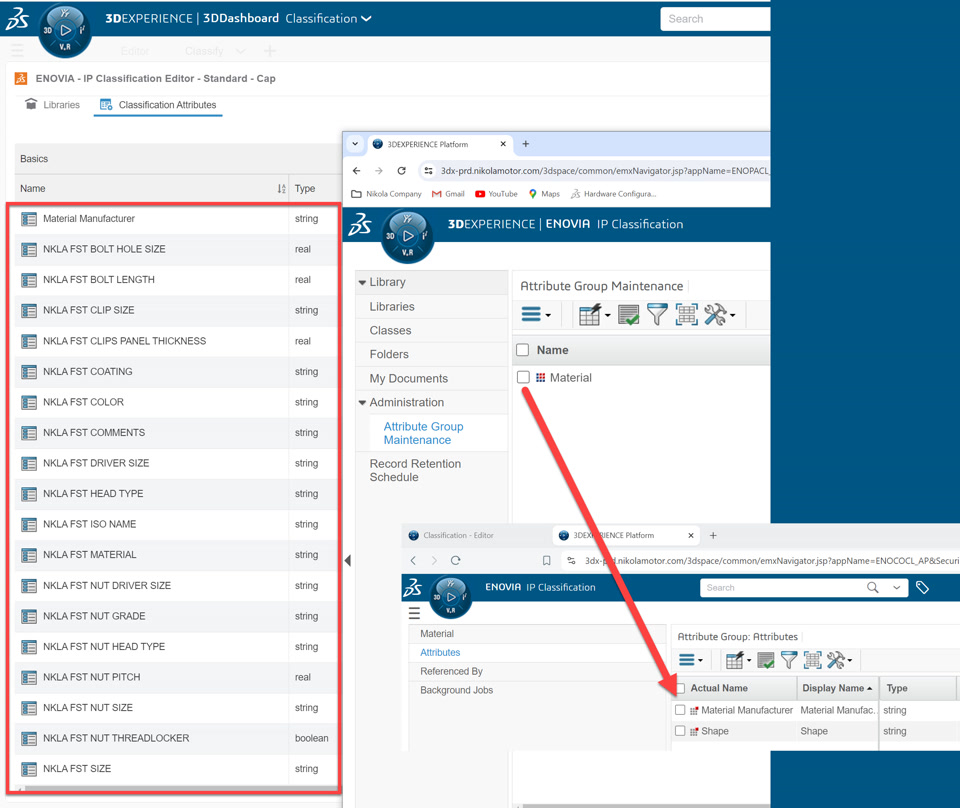Click the NKLA FST CLIP SIZE row icon
Screen dimensions: 960x808
(x=29, y=310)
